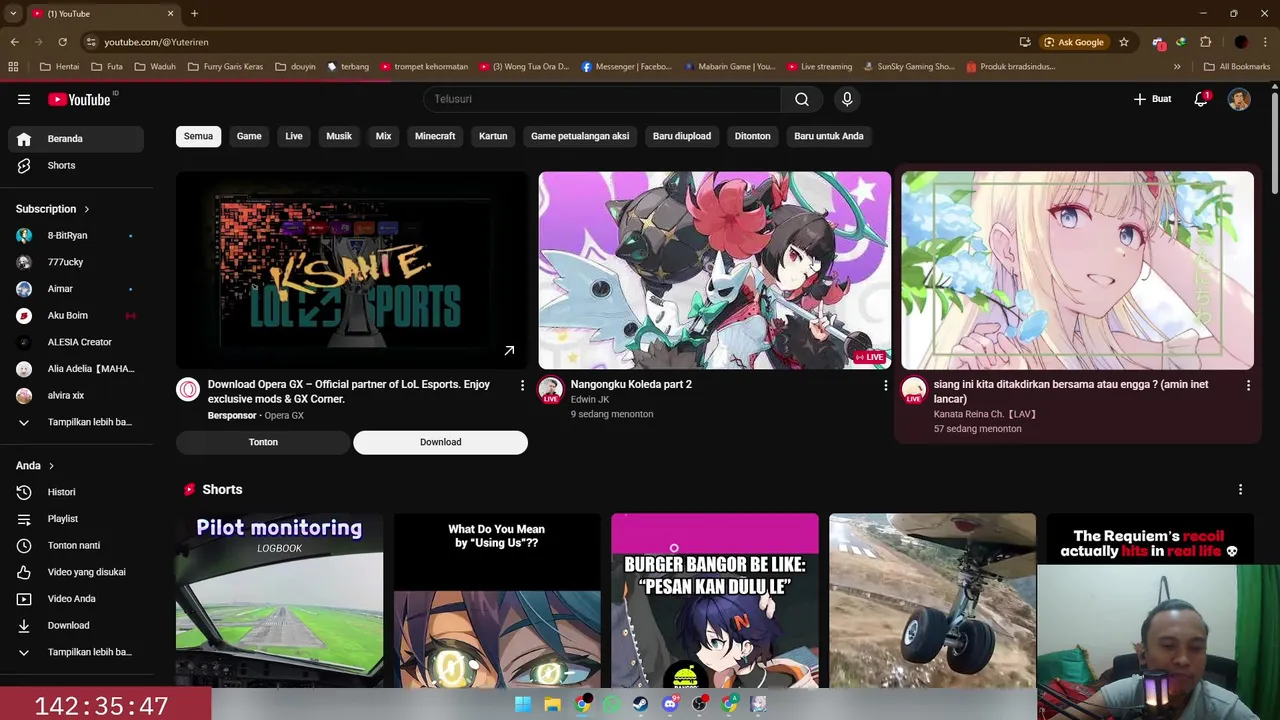This screenshot has width=1280, height=720.
Task: Select the Game petualangan aksi chip
Action: coord(580,136)
